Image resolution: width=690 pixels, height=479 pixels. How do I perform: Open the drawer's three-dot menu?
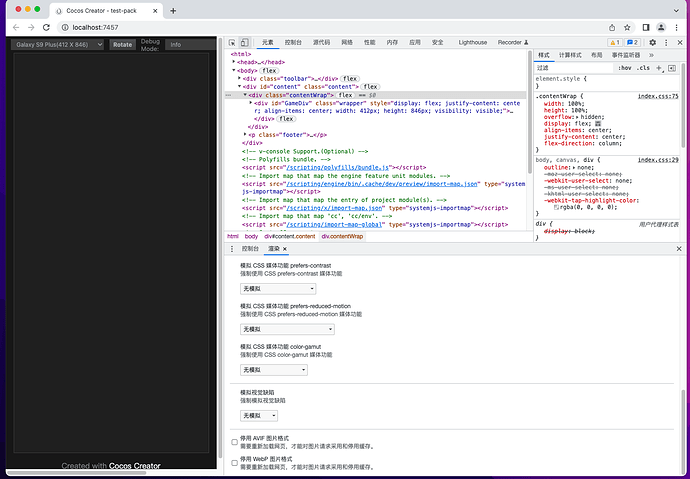point(231,248)
